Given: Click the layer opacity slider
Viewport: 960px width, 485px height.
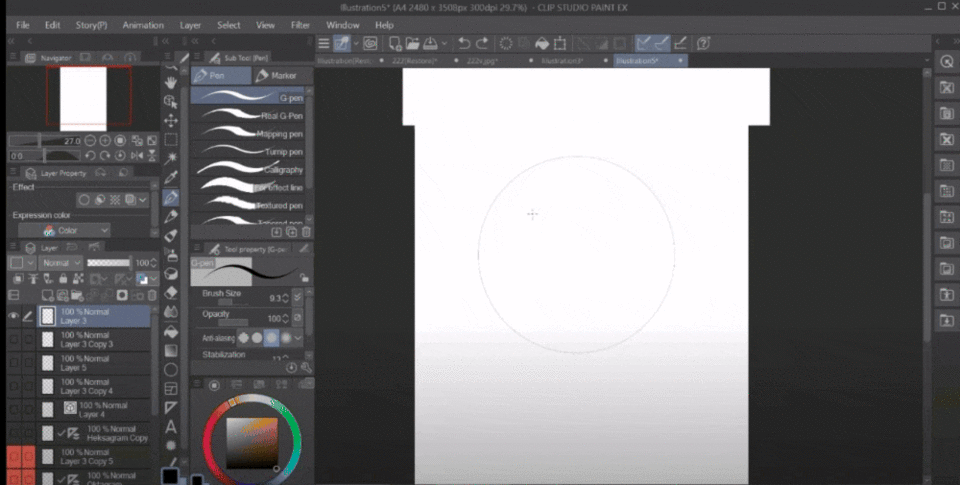Looking at the screenshot, I should 109,263.
